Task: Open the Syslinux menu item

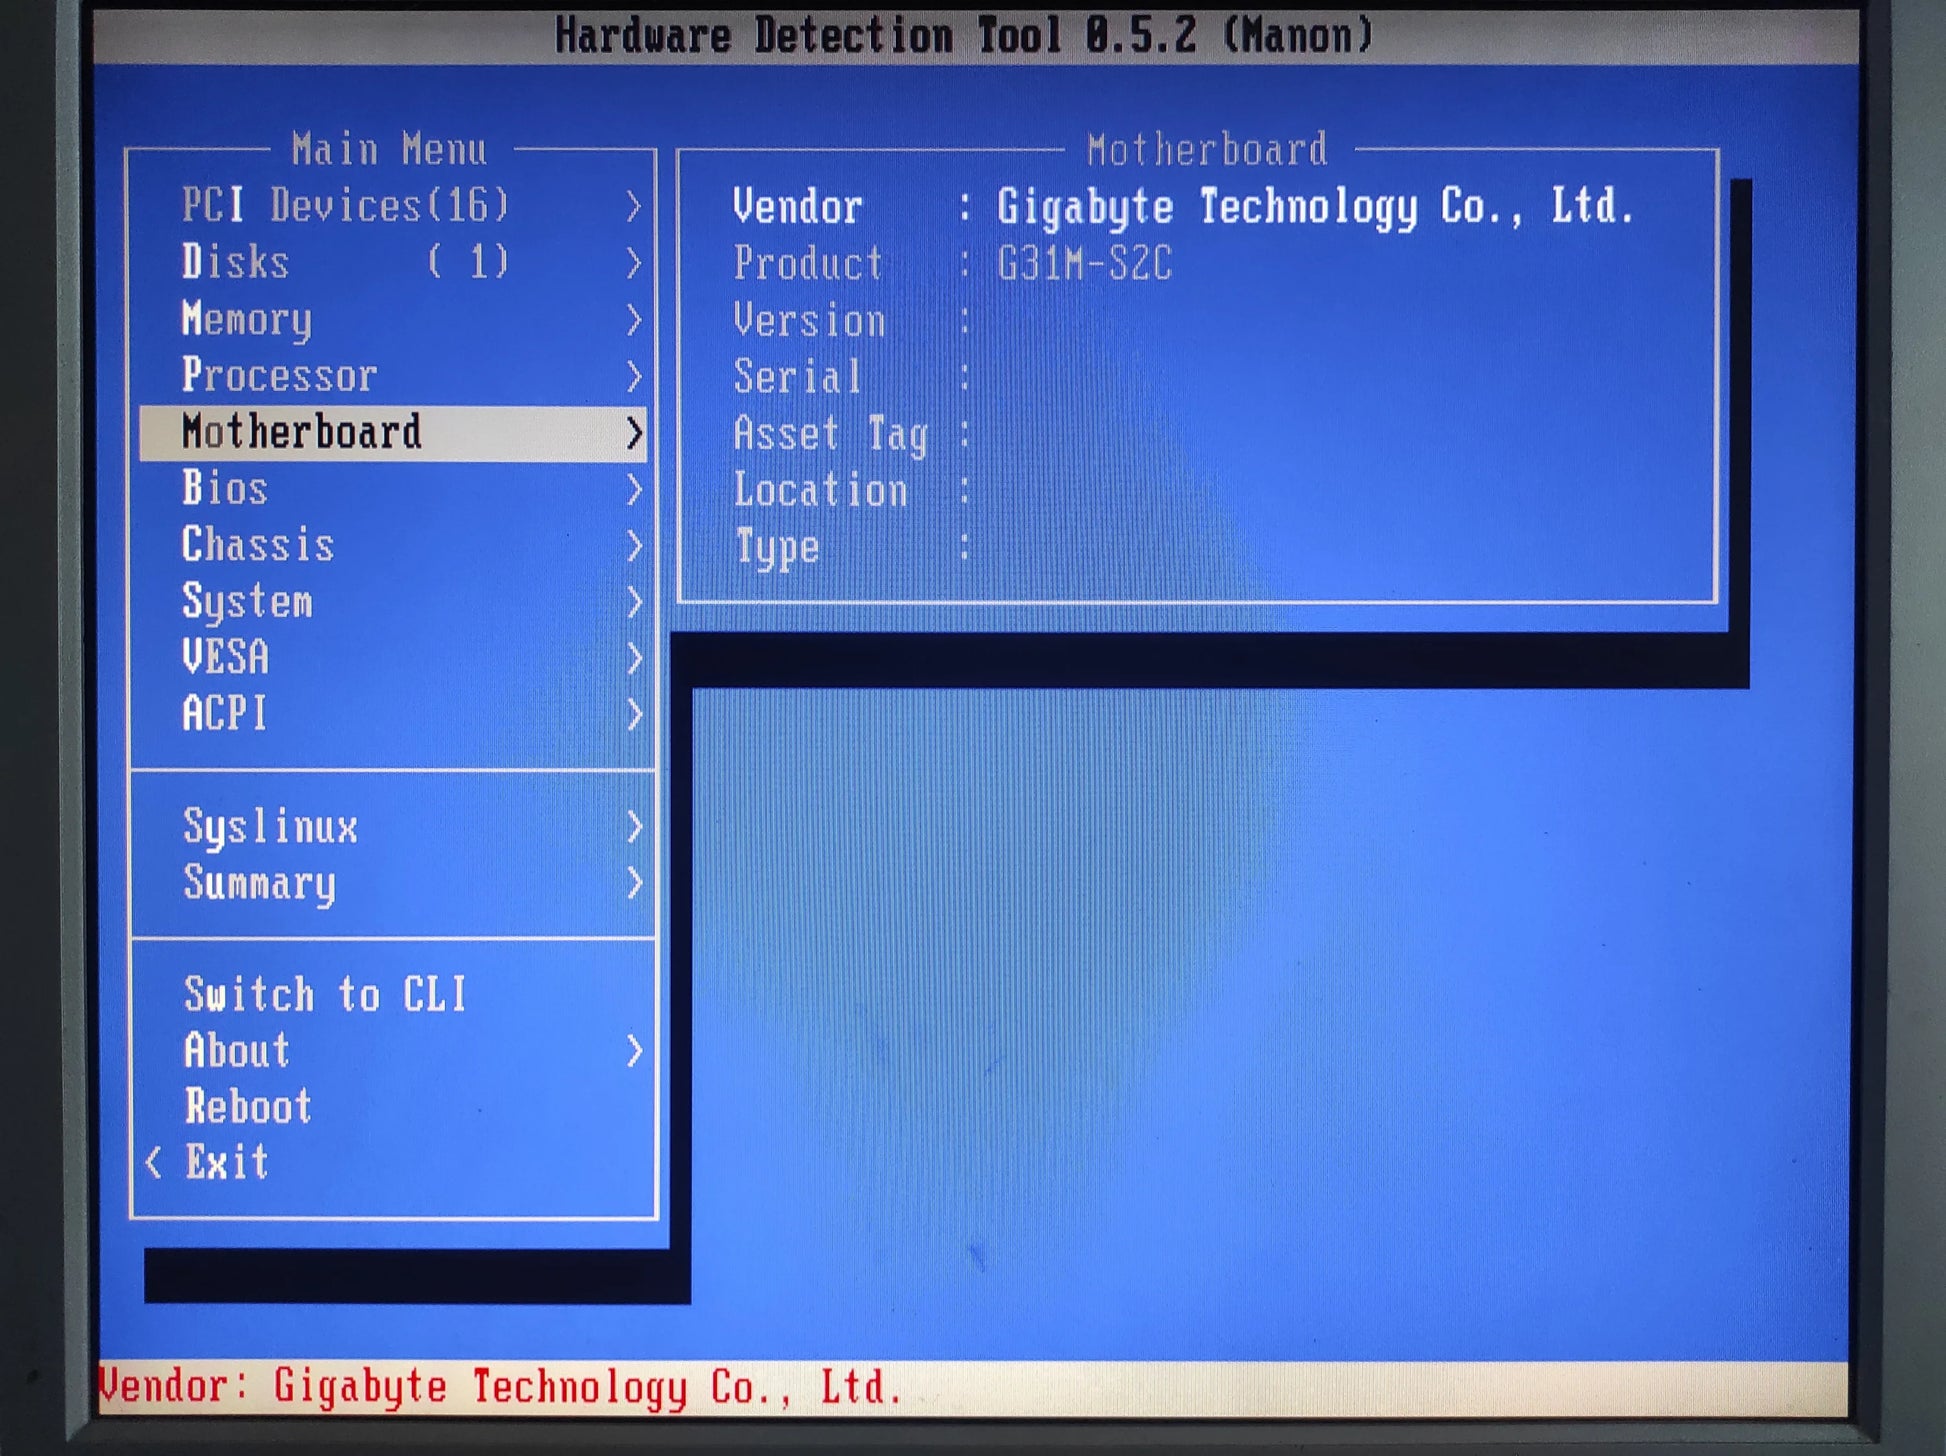Action: click(x=393, y=827)
